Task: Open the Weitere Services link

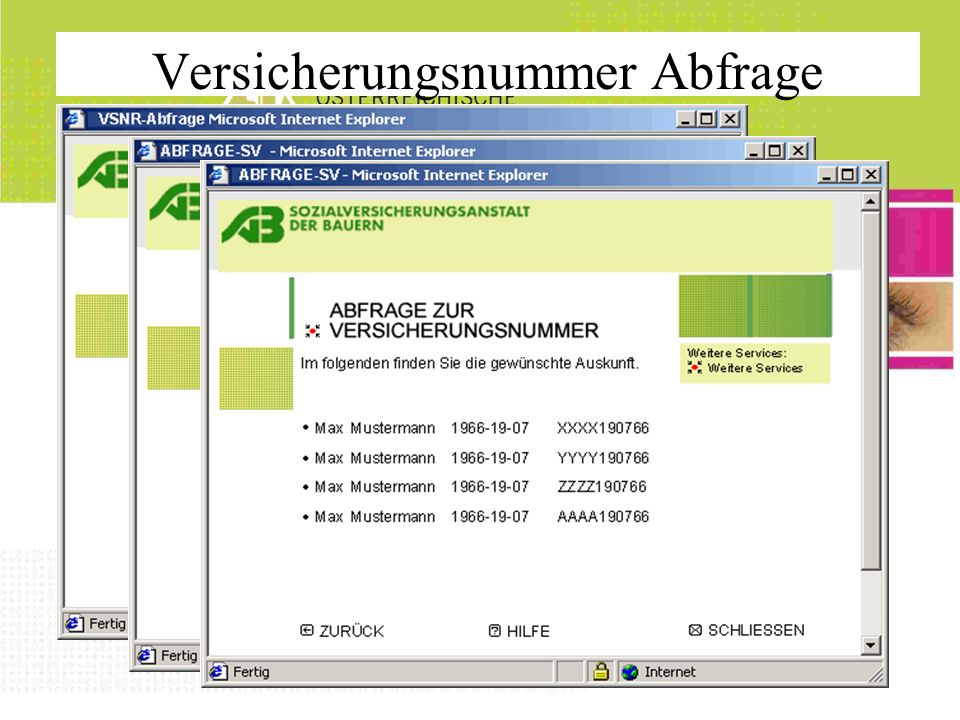Action: coord(745,368)
